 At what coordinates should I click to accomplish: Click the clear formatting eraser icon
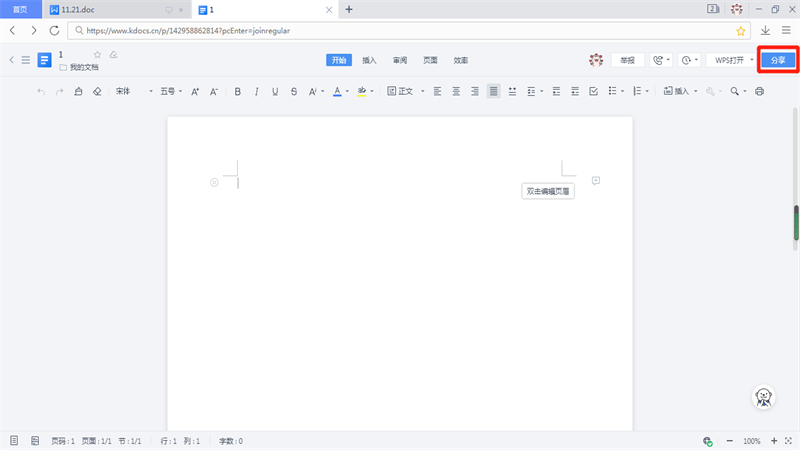coord(97,91)
